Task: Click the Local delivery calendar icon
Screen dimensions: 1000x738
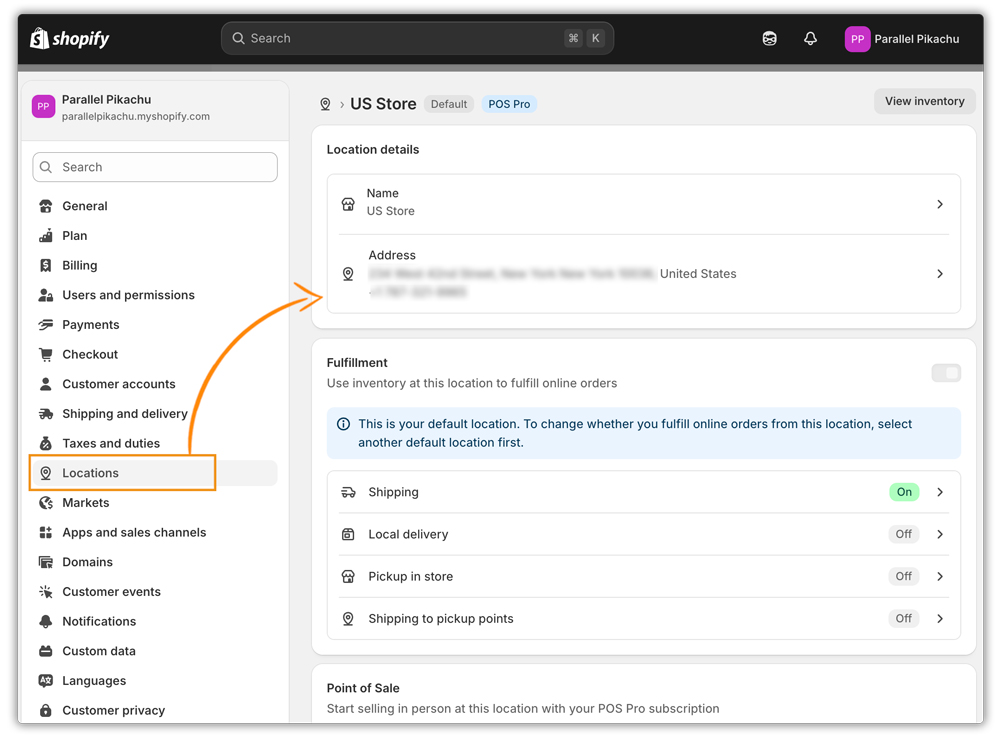Action: pyautogui.click(x=348, y=534)
